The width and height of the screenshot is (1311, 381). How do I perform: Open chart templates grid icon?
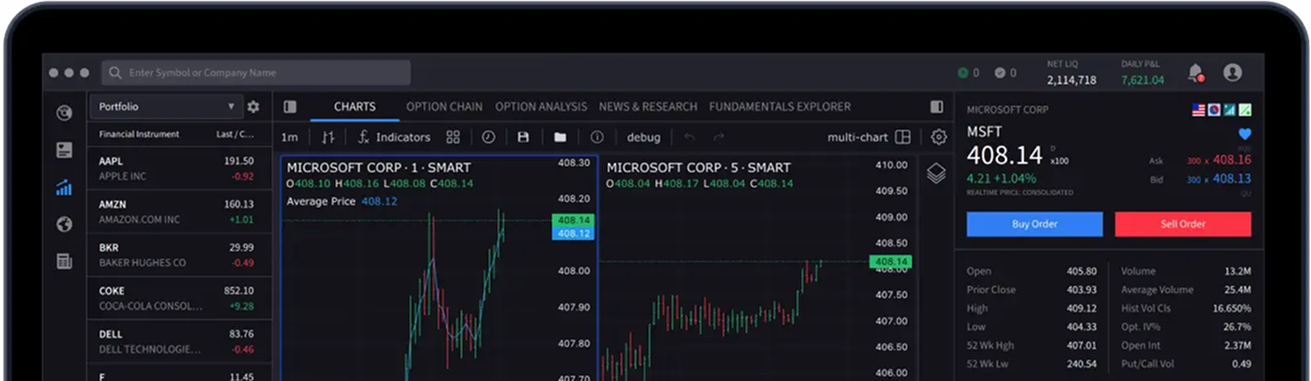tap(453, 137)
